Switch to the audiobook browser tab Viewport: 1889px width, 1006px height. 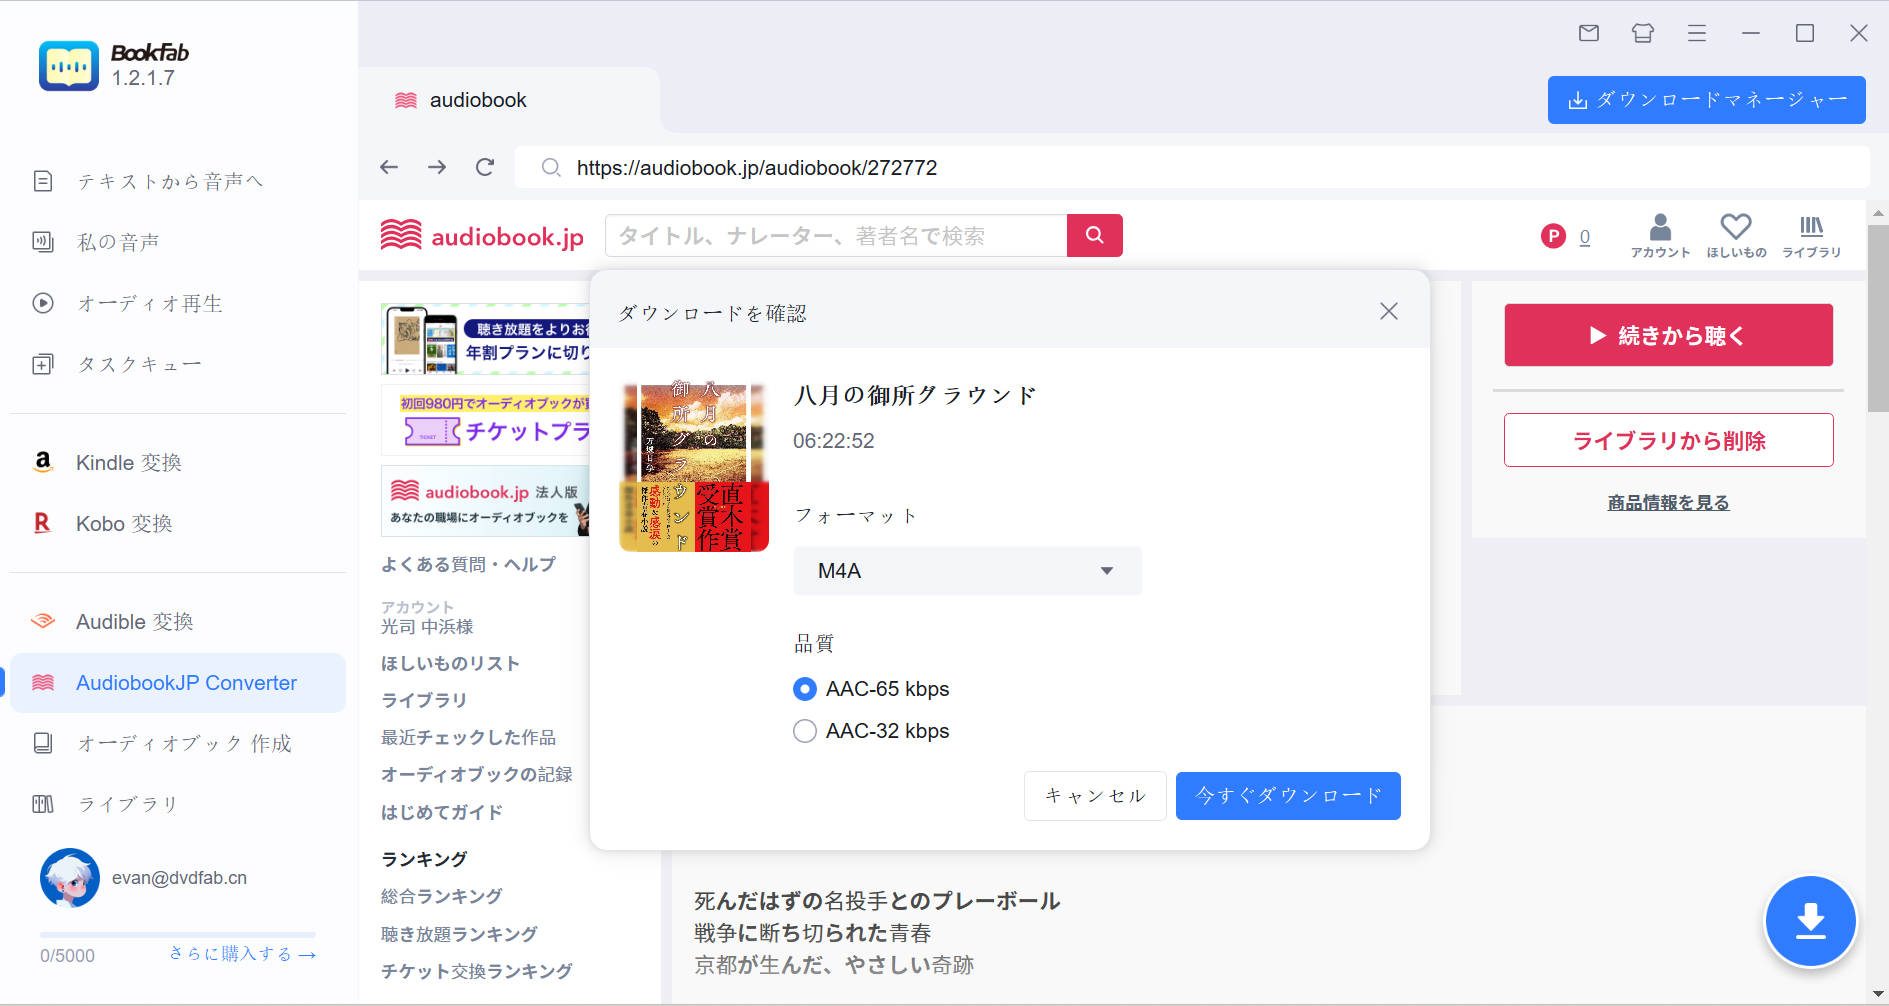[477, 100]
